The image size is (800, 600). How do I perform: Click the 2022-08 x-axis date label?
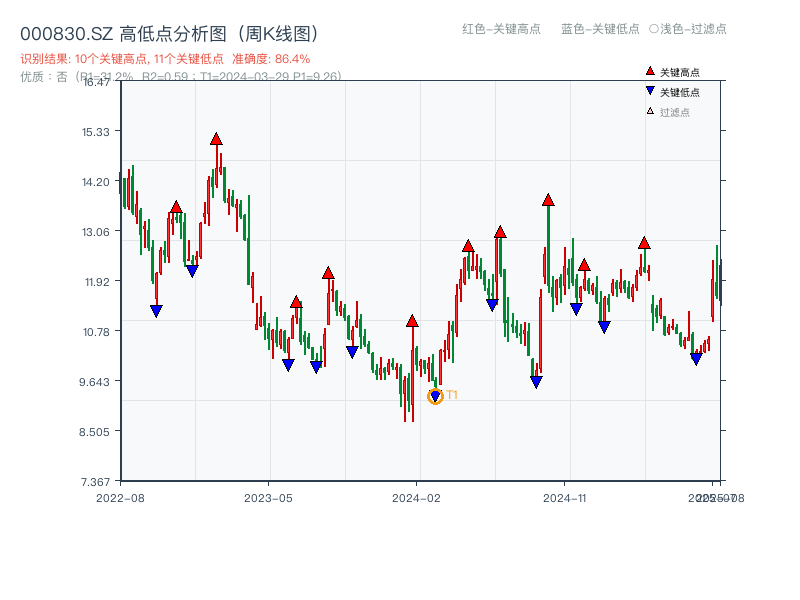[x=120, y=498]
